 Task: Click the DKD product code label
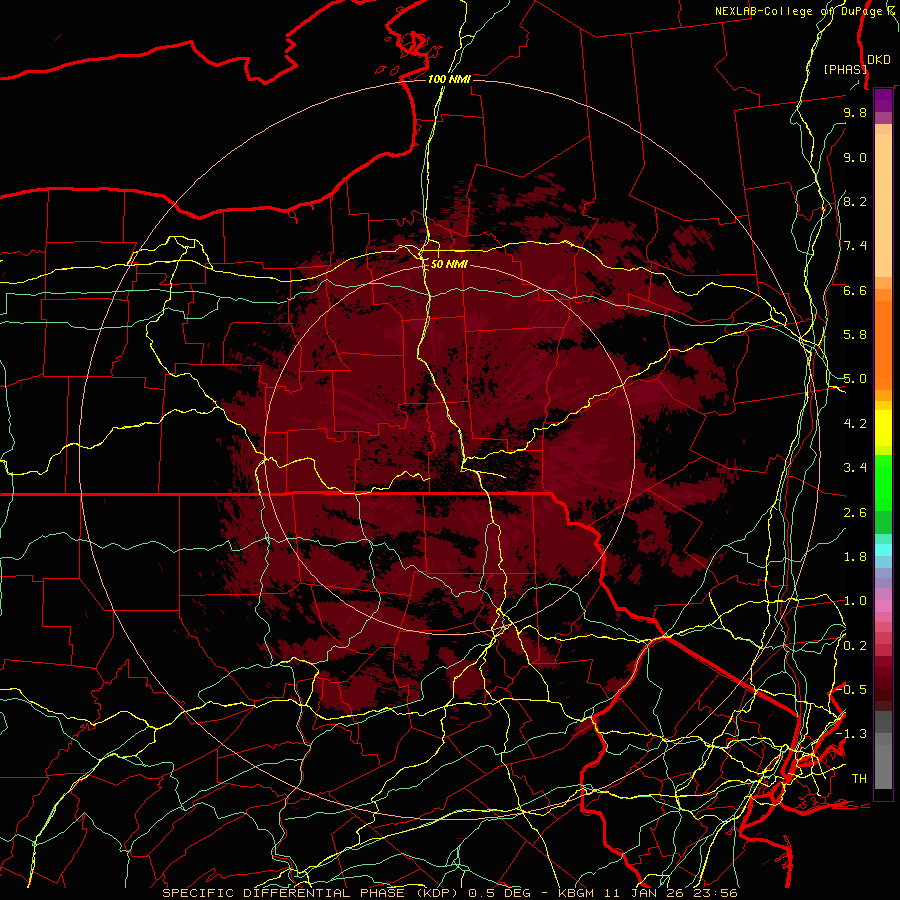(x=879, y=60)
